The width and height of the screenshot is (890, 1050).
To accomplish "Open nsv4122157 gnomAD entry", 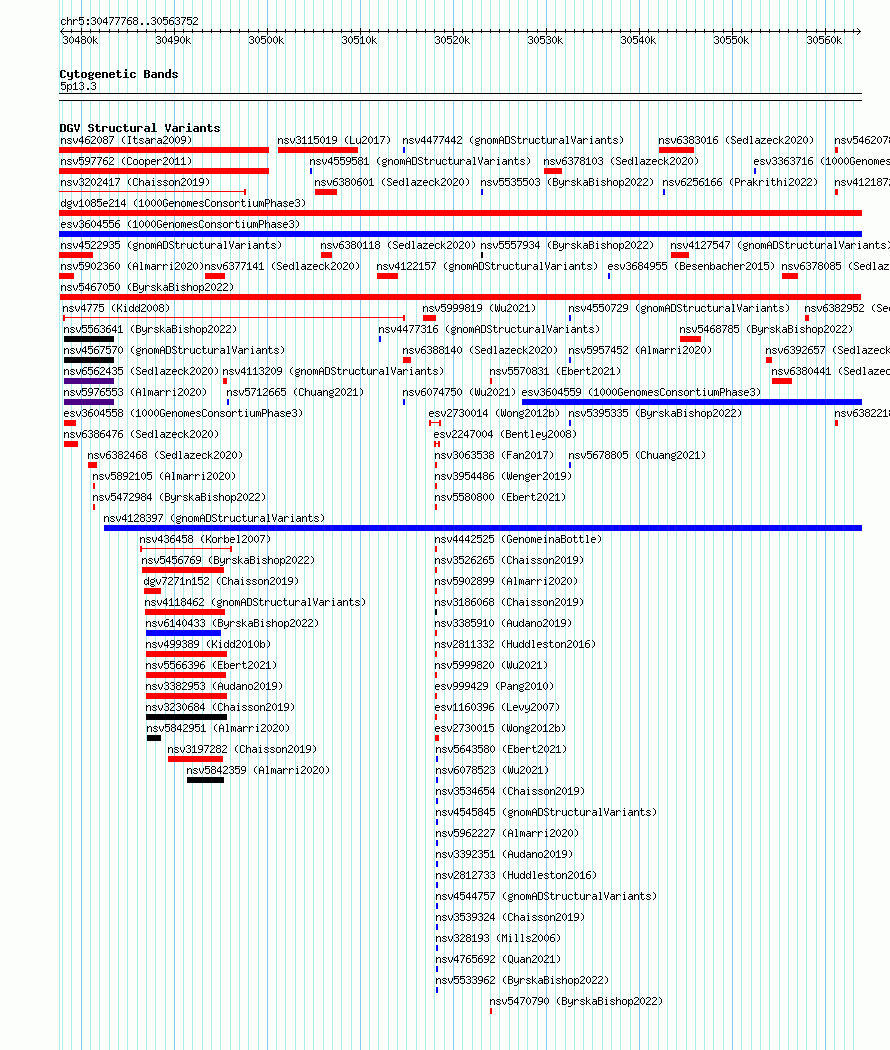I will (x=487, y=266).
